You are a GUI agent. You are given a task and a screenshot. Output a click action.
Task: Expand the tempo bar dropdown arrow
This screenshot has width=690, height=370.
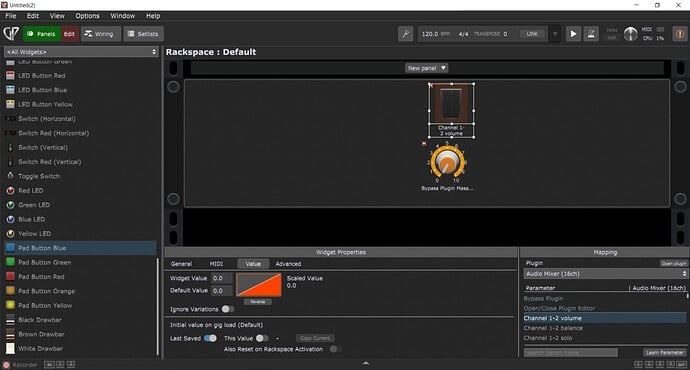click(555, 34)
